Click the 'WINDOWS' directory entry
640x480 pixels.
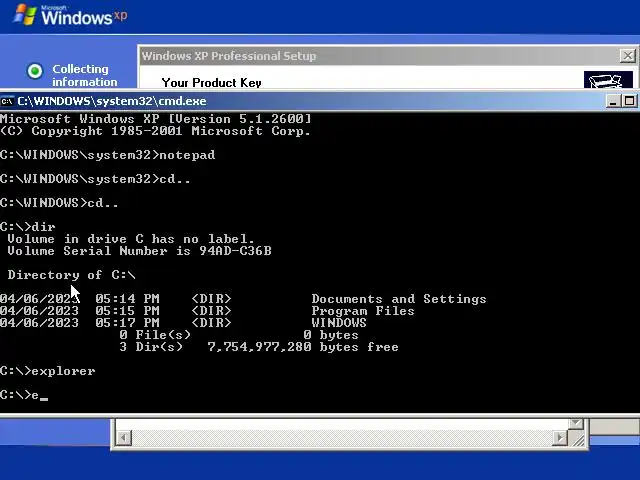pos(339,323)
